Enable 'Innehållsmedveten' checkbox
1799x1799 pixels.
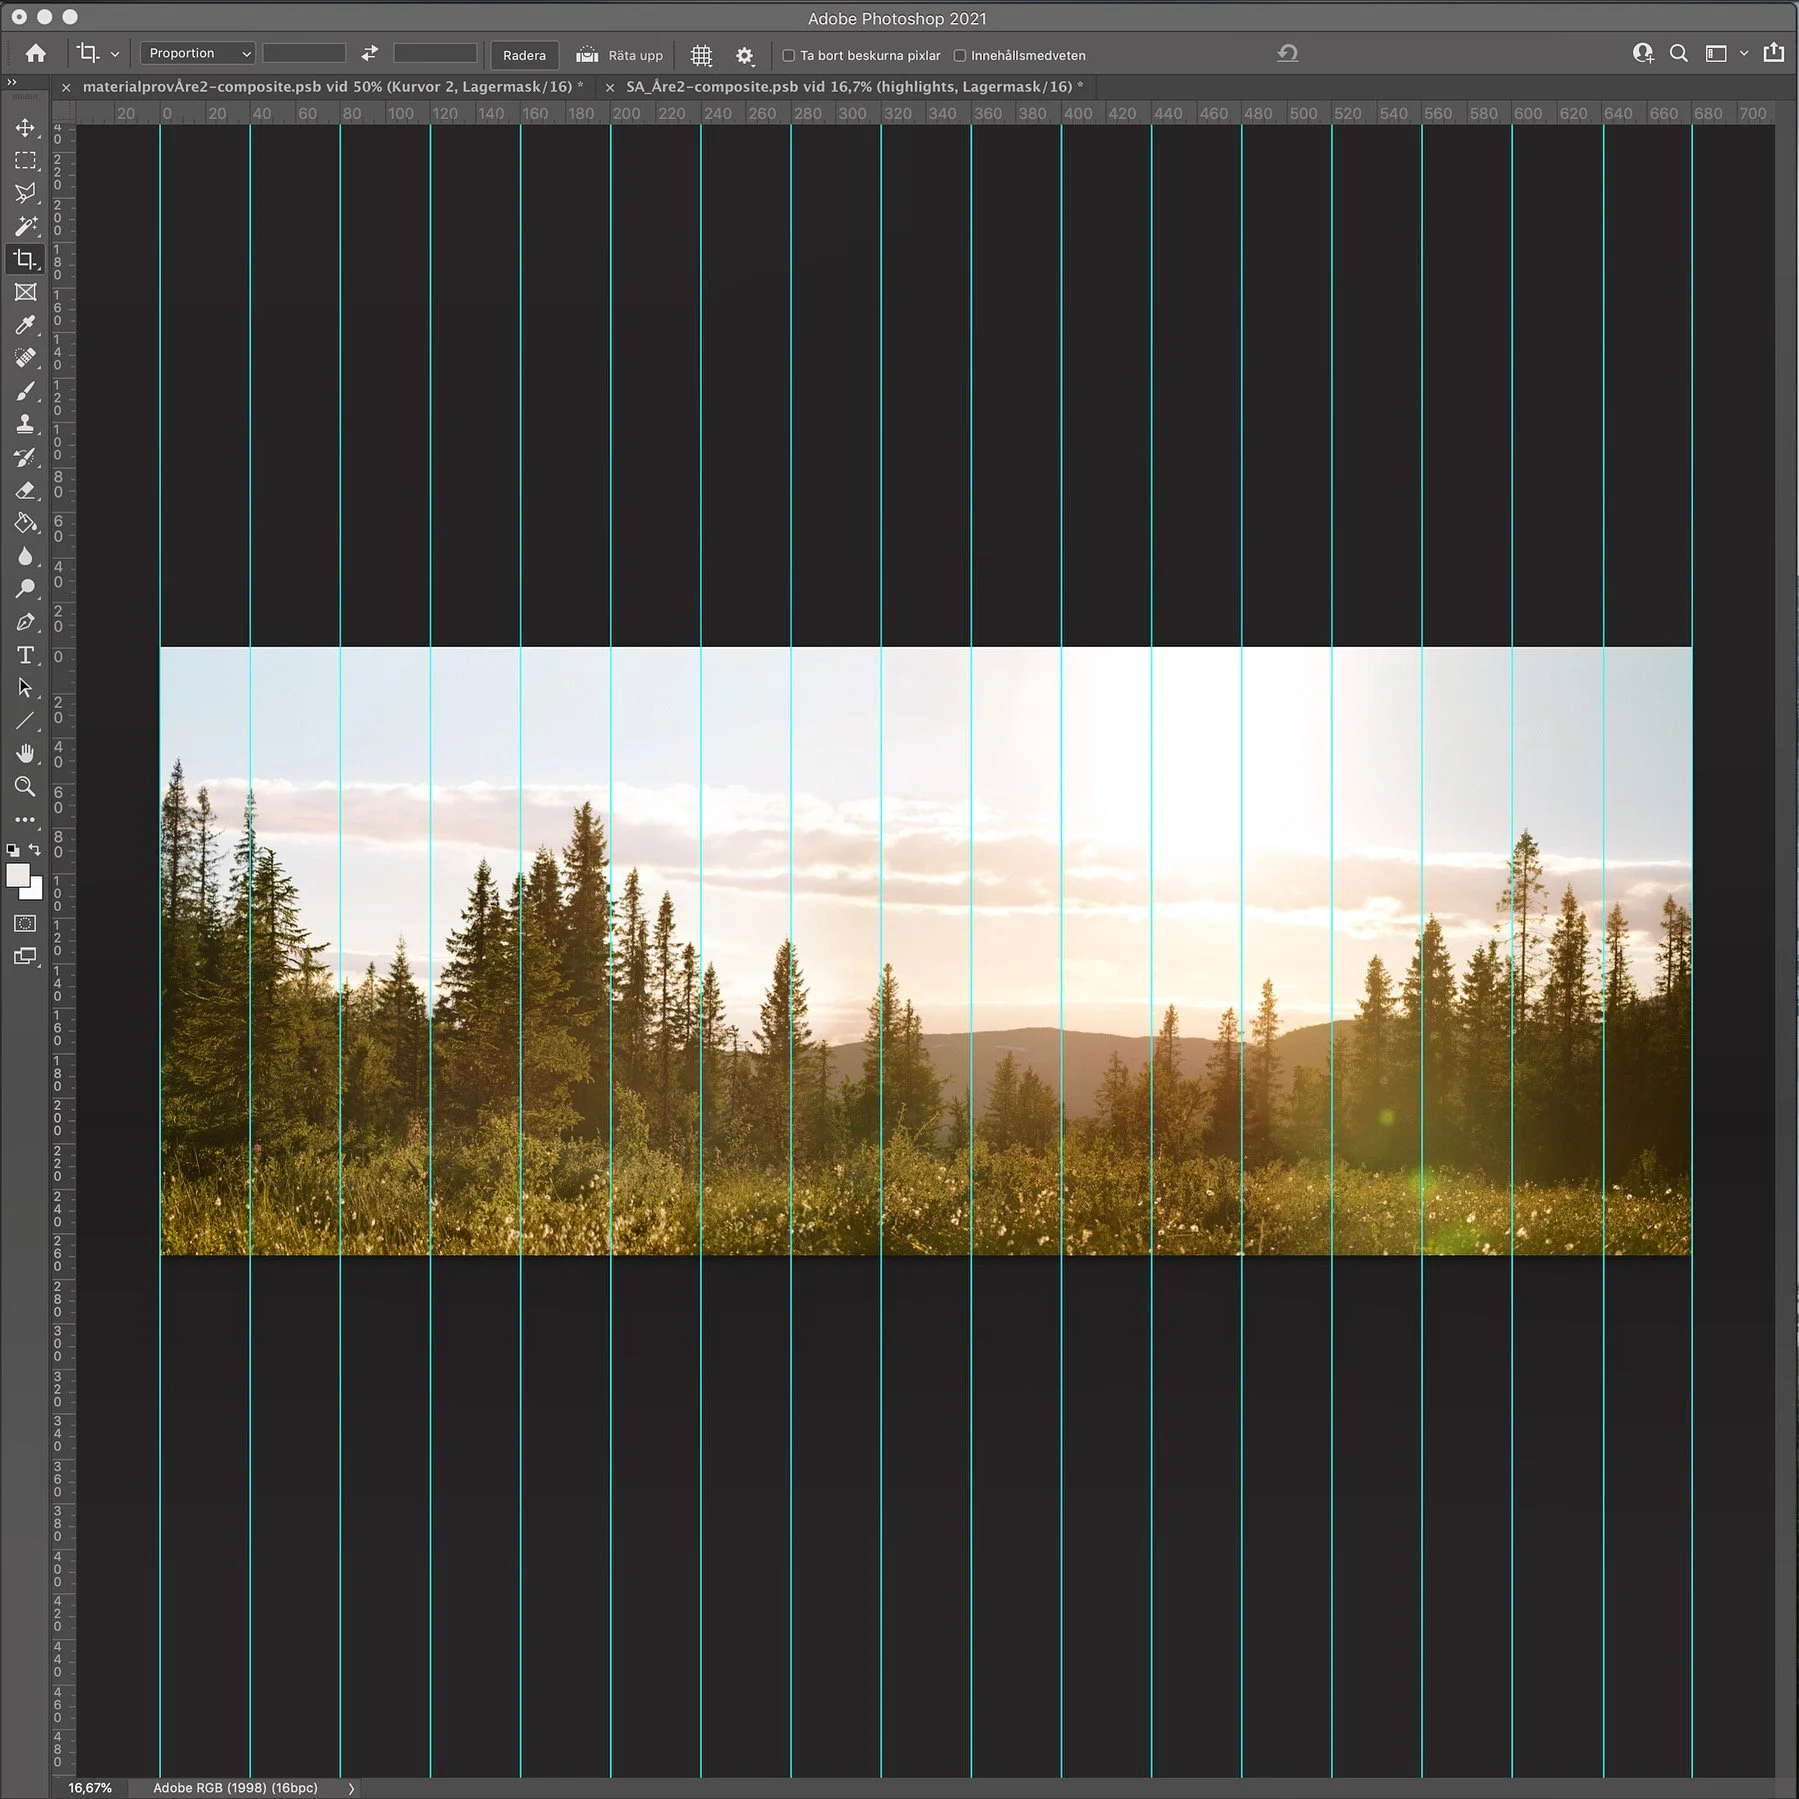click(959, 56)
